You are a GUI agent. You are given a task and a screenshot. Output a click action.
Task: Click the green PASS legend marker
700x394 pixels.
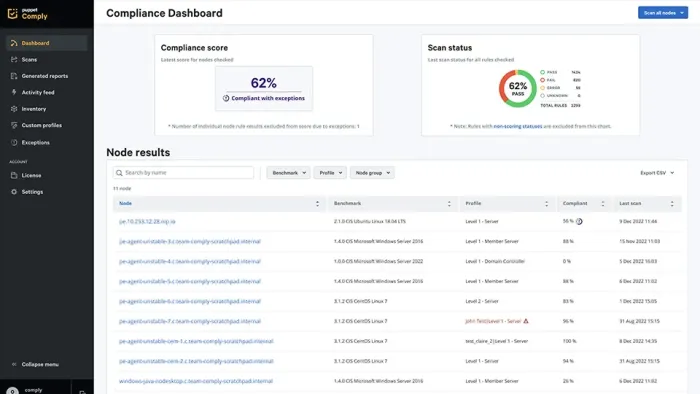pyautogui.click(x=542, y=72)
